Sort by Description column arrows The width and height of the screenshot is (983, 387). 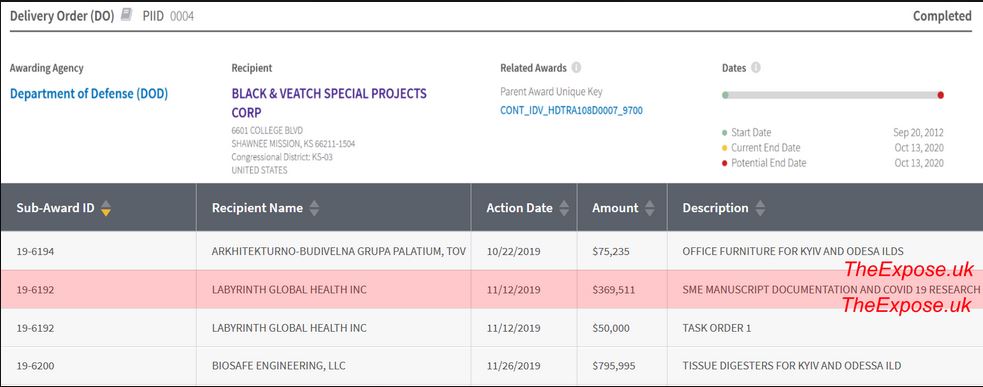760,208
